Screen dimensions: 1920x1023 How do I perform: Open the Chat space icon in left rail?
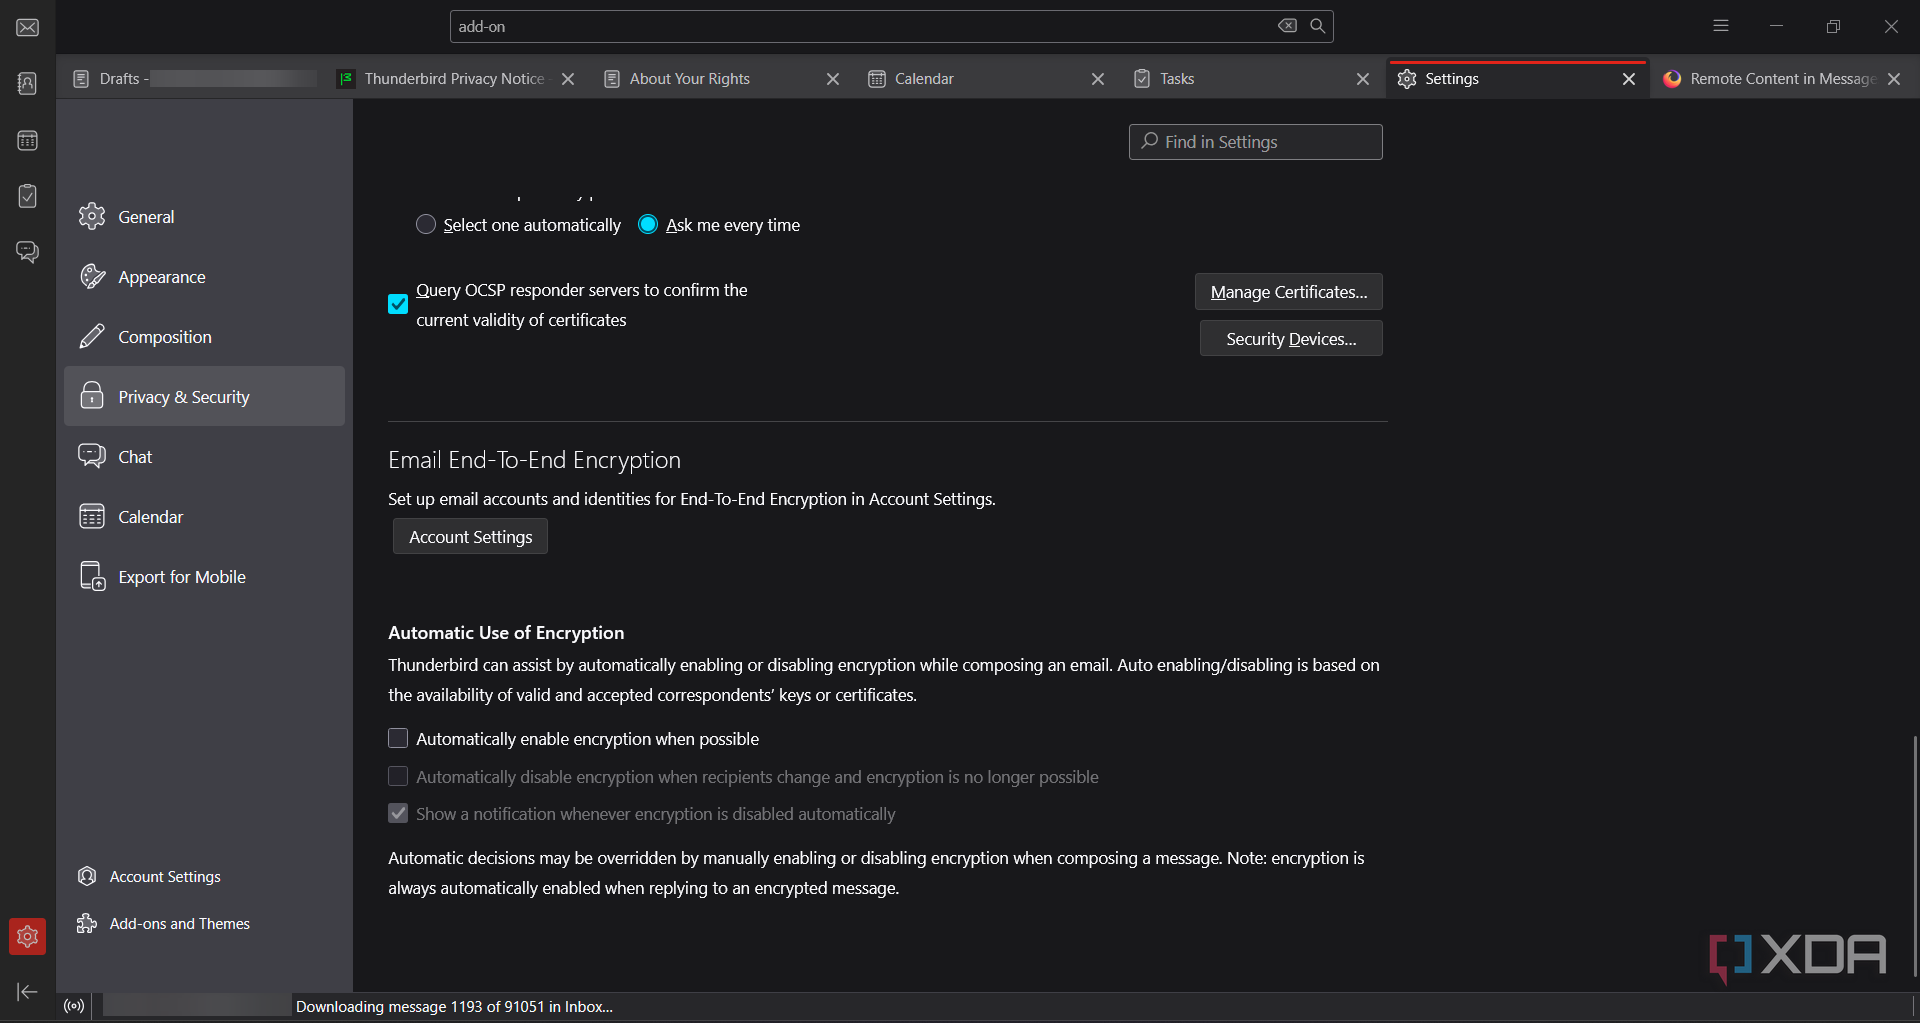point(28,252)
